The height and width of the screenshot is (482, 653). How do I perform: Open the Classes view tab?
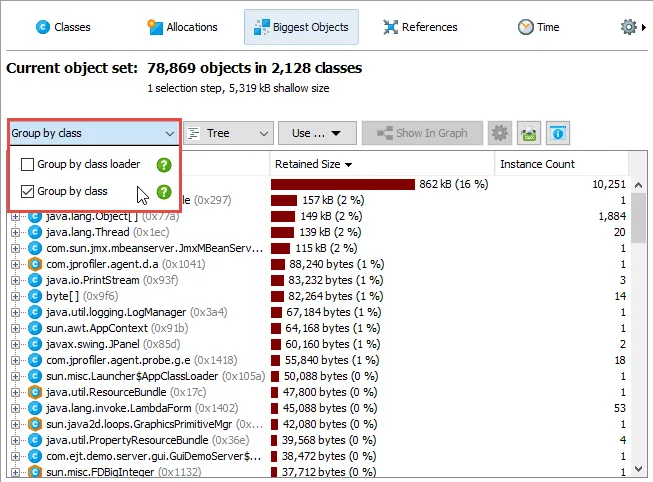pyautogui.click(x=63, y=27)
